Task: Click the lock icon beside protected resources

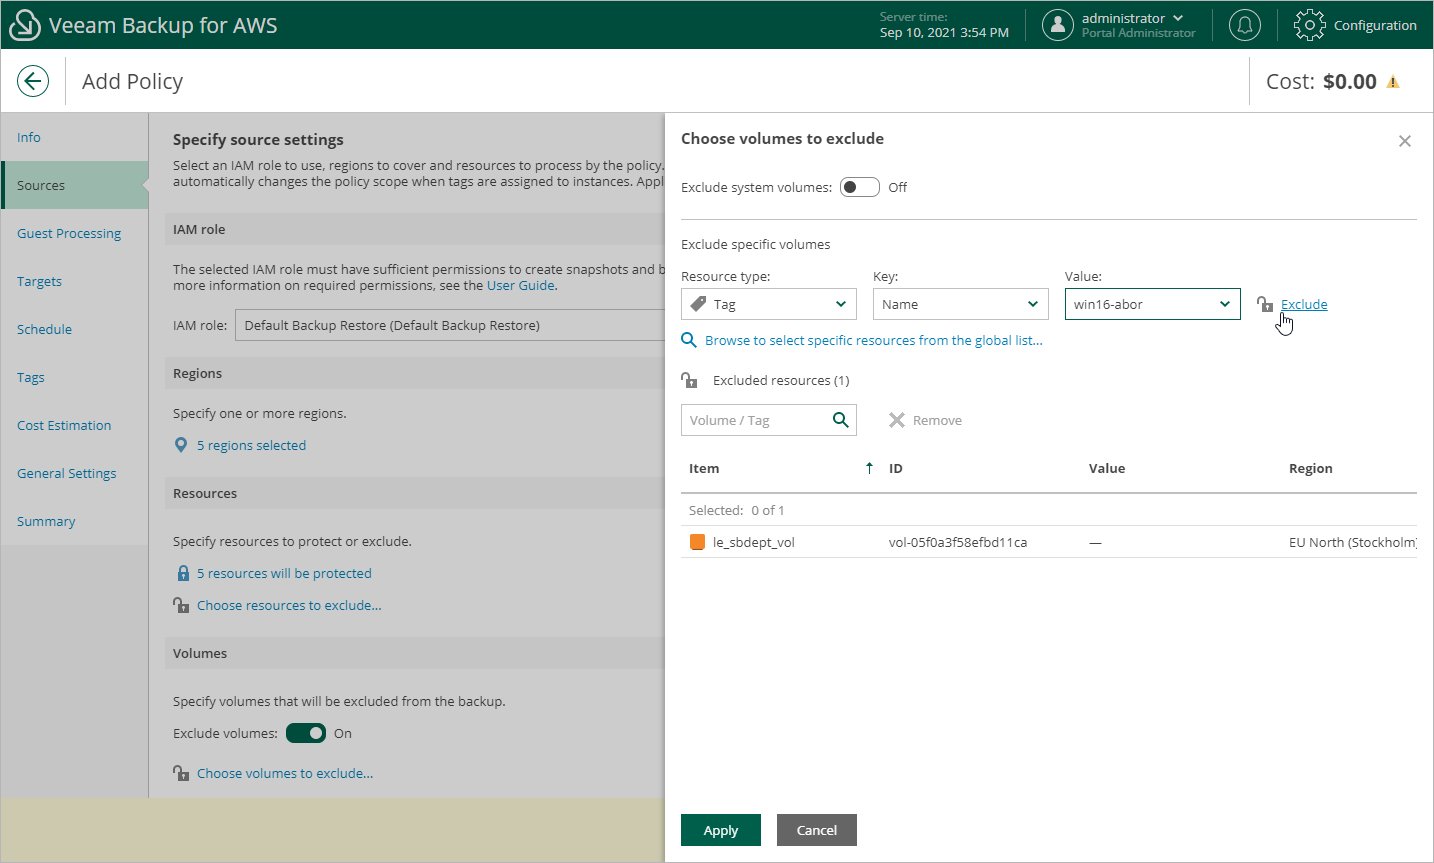Action: pos(183,573)
